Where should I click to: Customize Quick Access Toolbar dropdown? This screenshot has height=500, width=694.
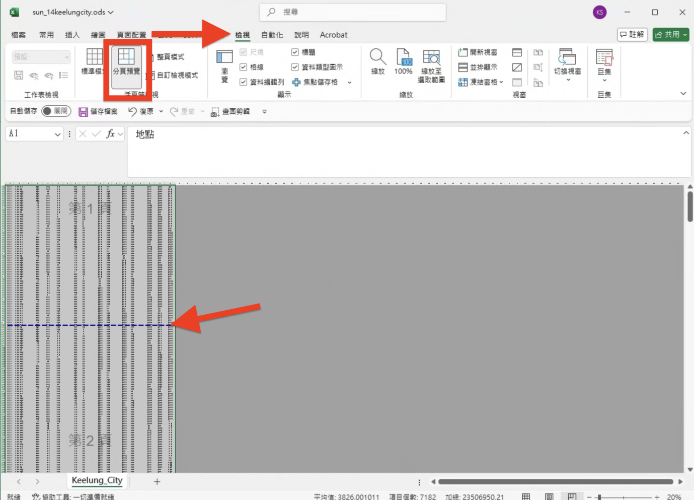pos(264,112)
